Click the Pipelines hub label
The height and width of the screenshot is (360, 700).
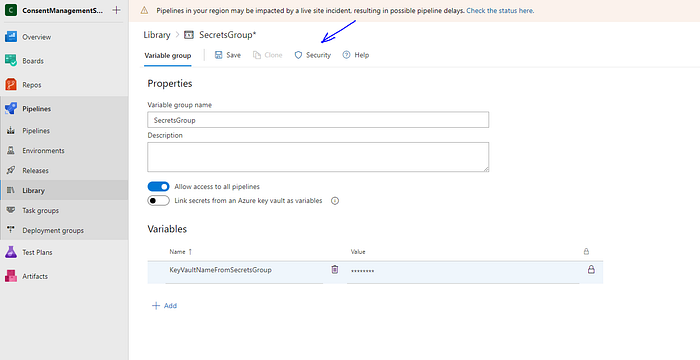[37, 109]
